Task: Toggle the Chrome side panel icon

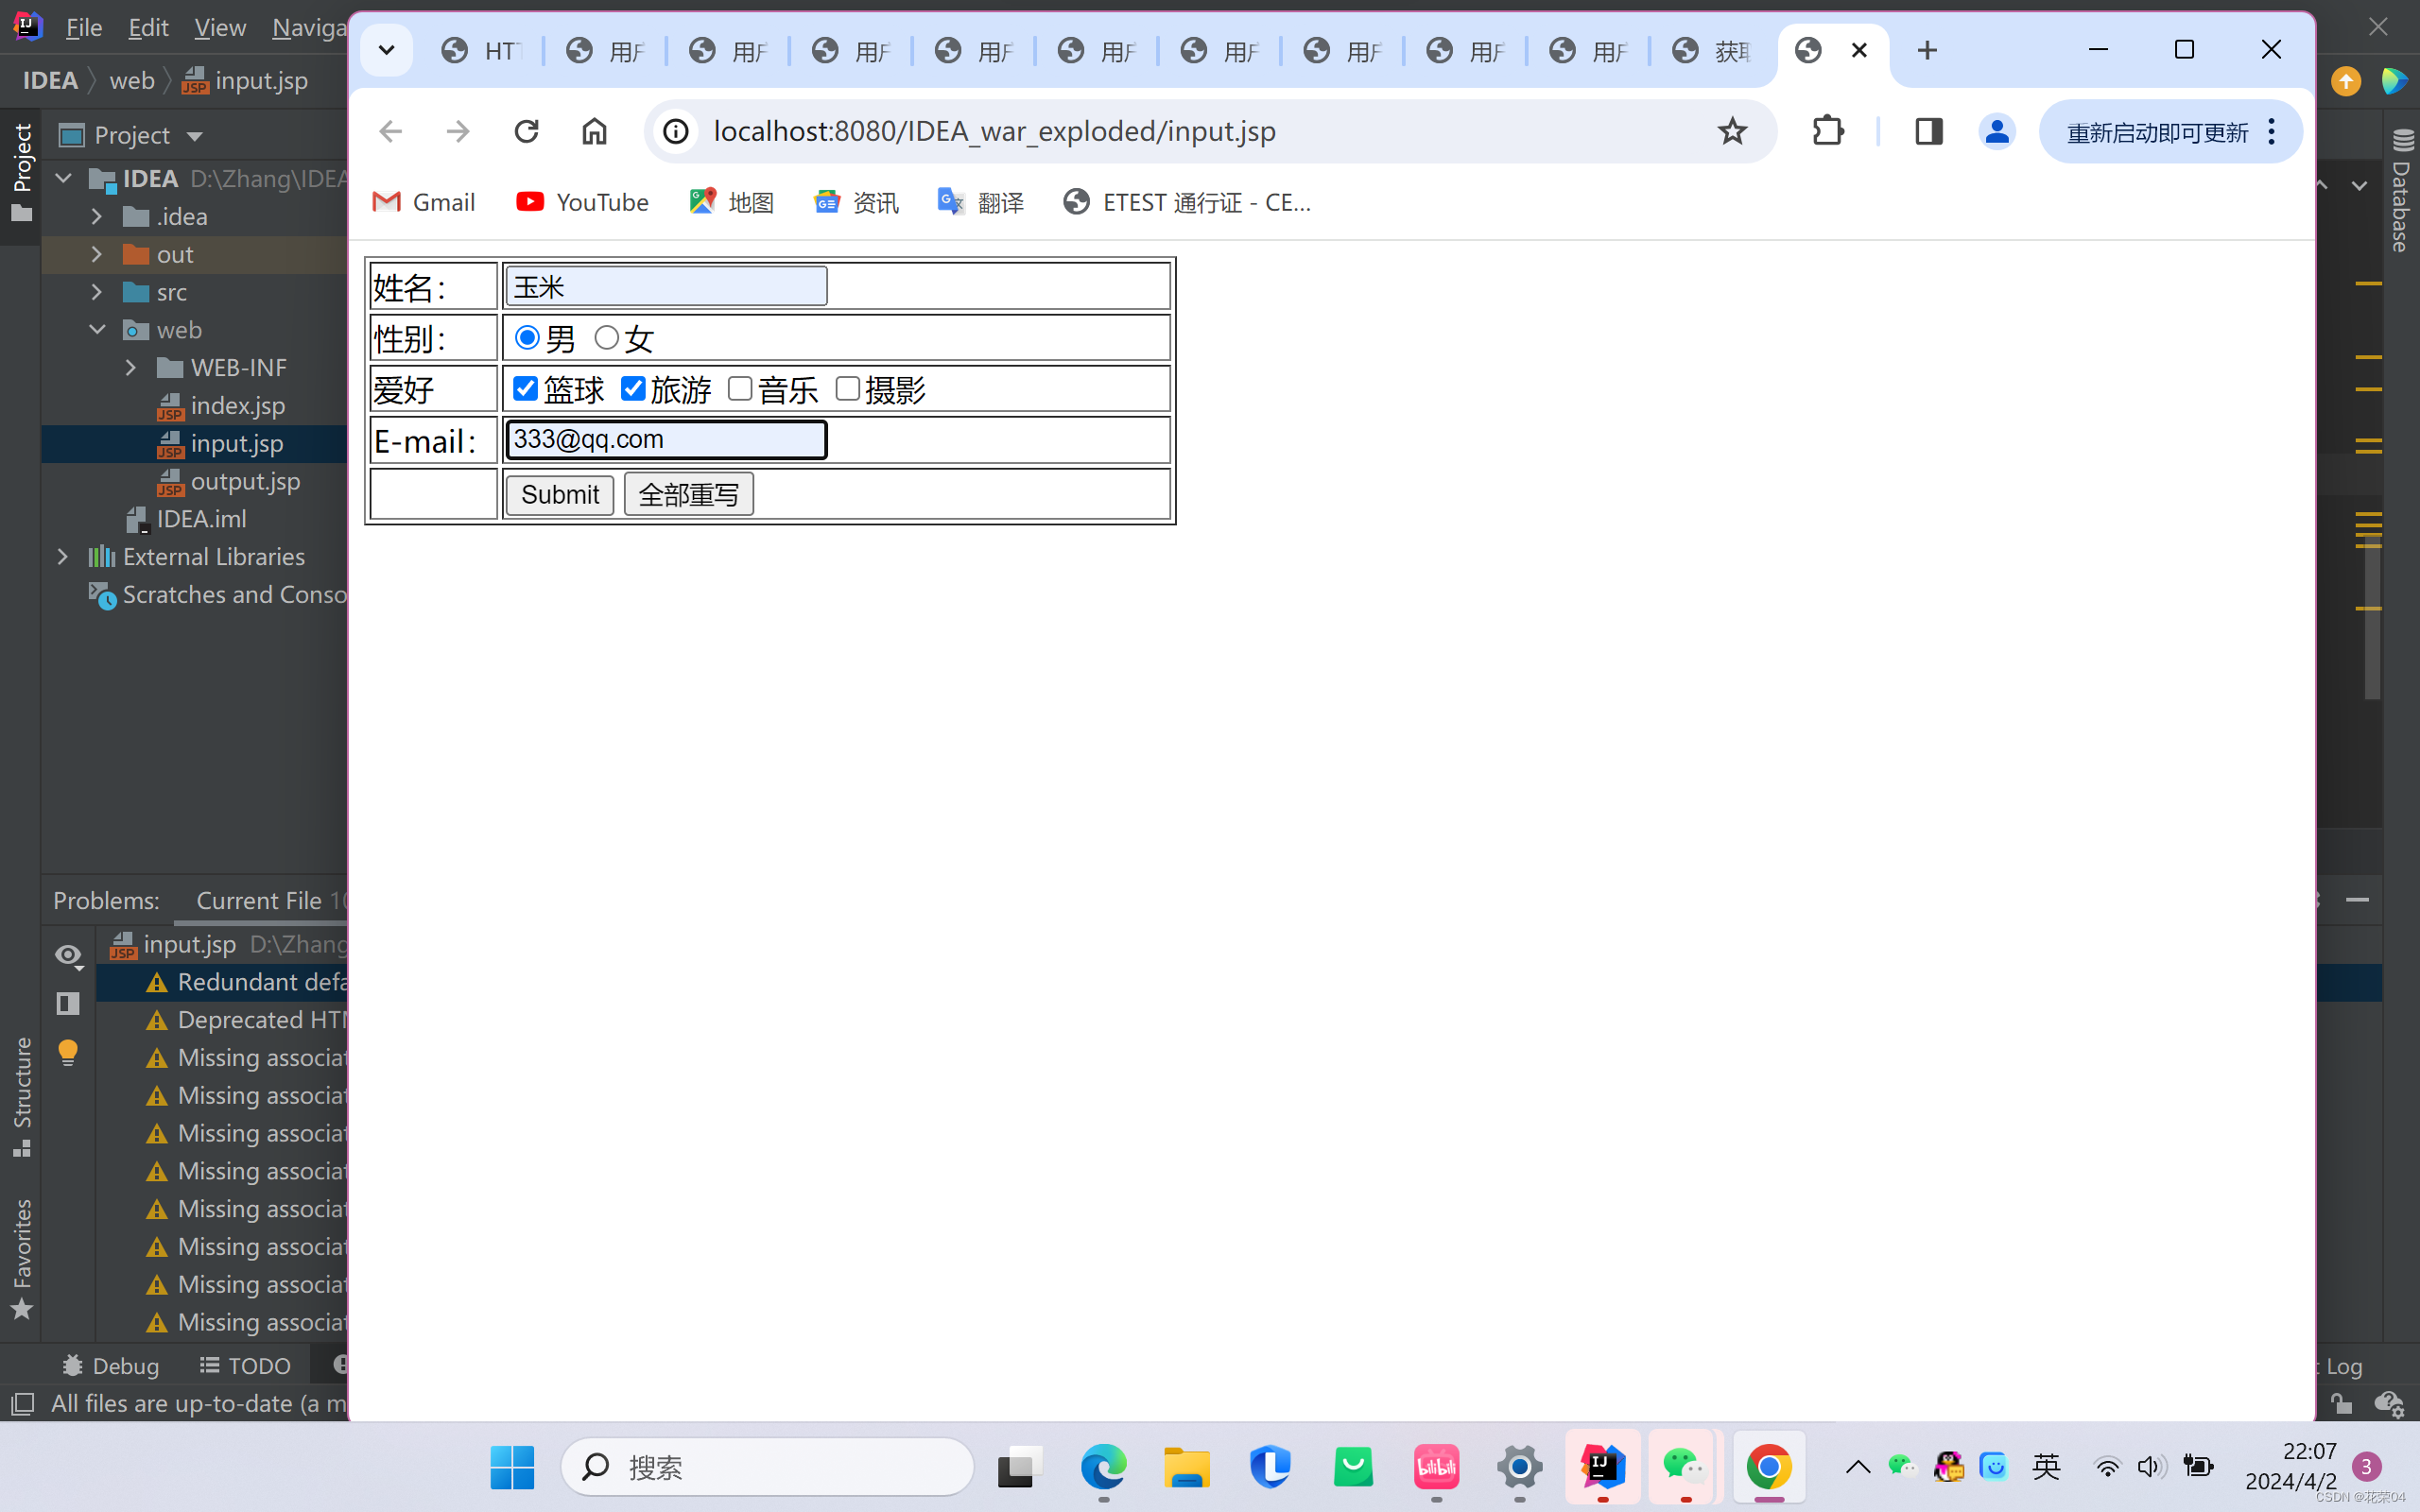Action: point(1928,131)
